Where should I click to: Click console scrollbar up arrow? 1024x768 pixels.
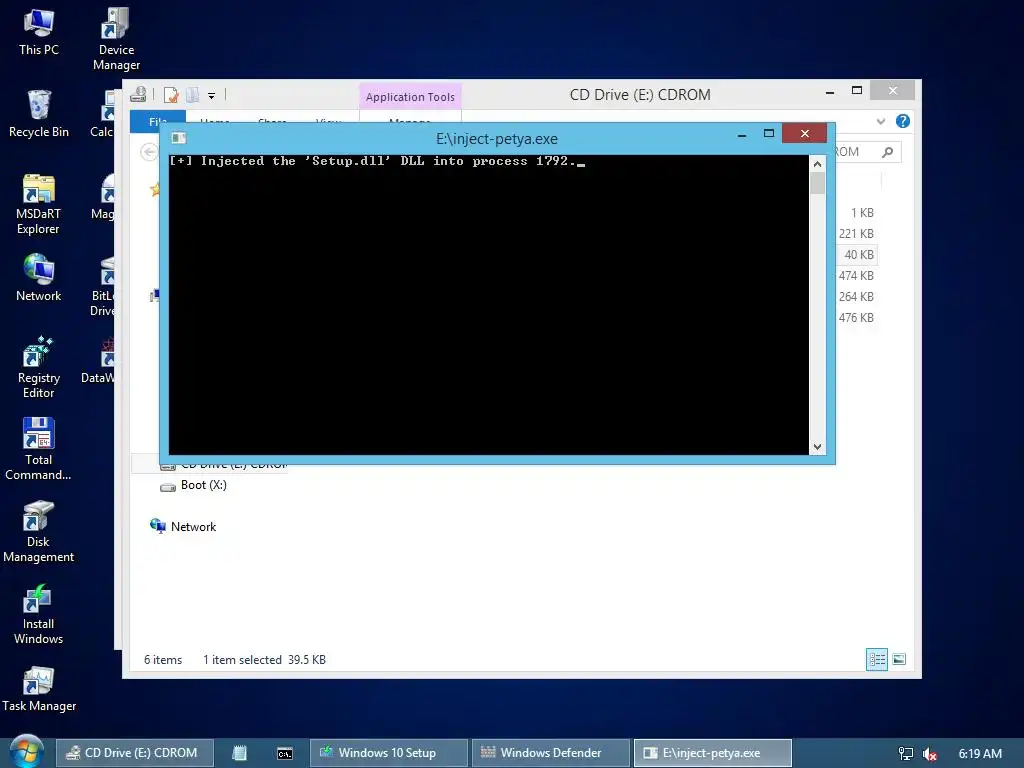pos(817,164)
